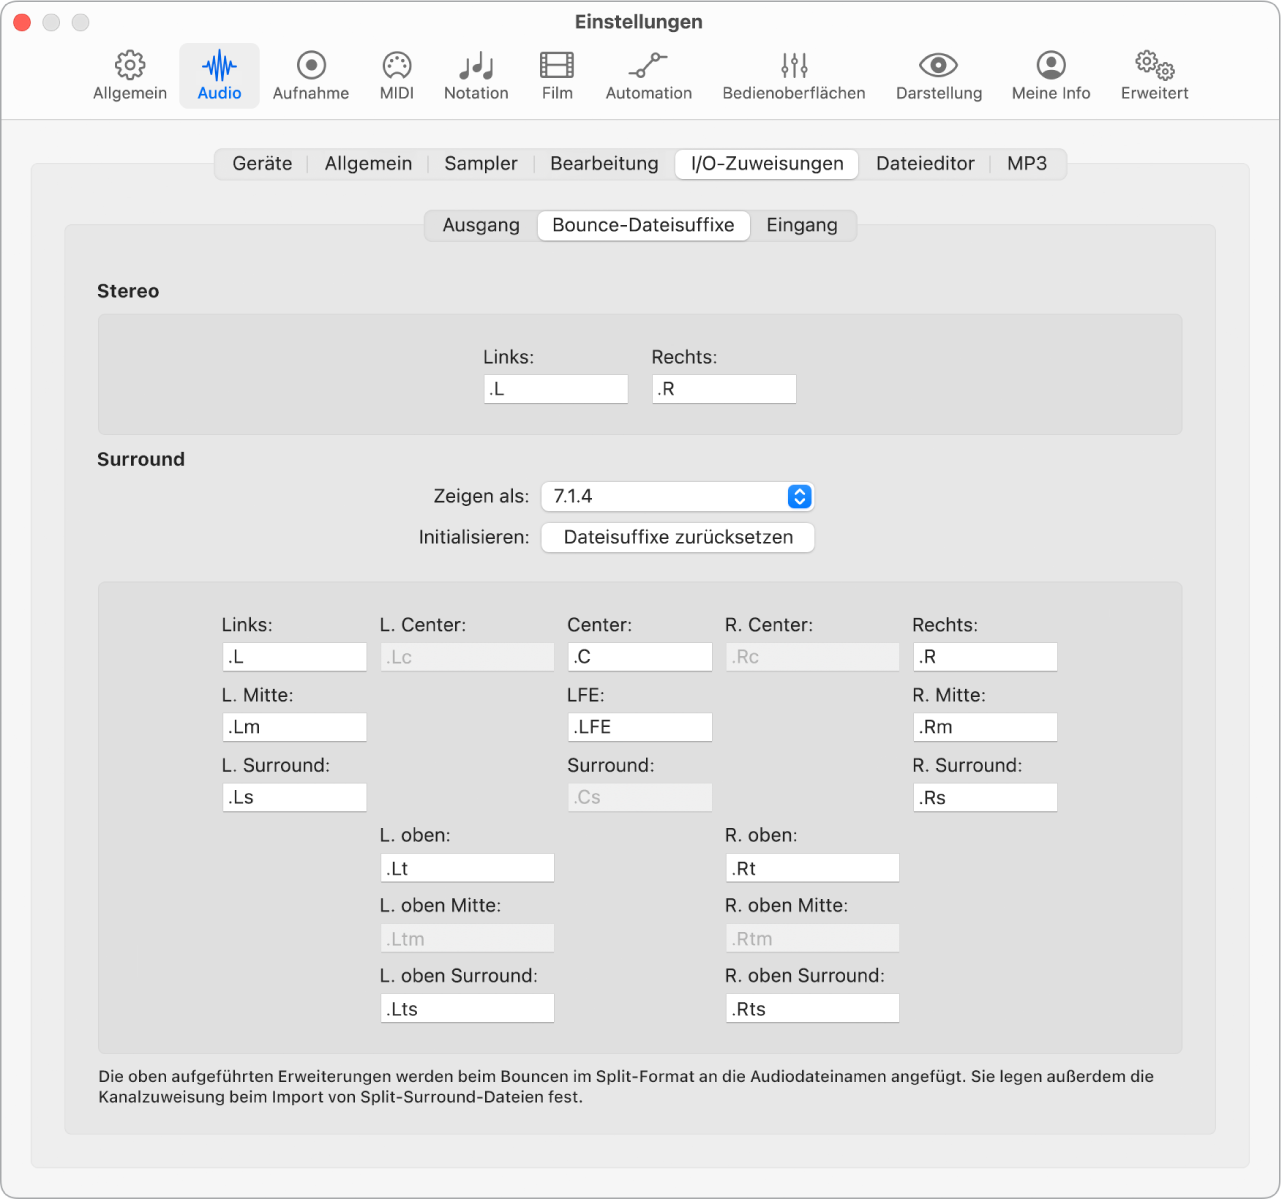Image resolution: width=1282 pixels, height=1200 pixels.
Task: Go to the MP3 settings tab
Action: coord(1027,163)
